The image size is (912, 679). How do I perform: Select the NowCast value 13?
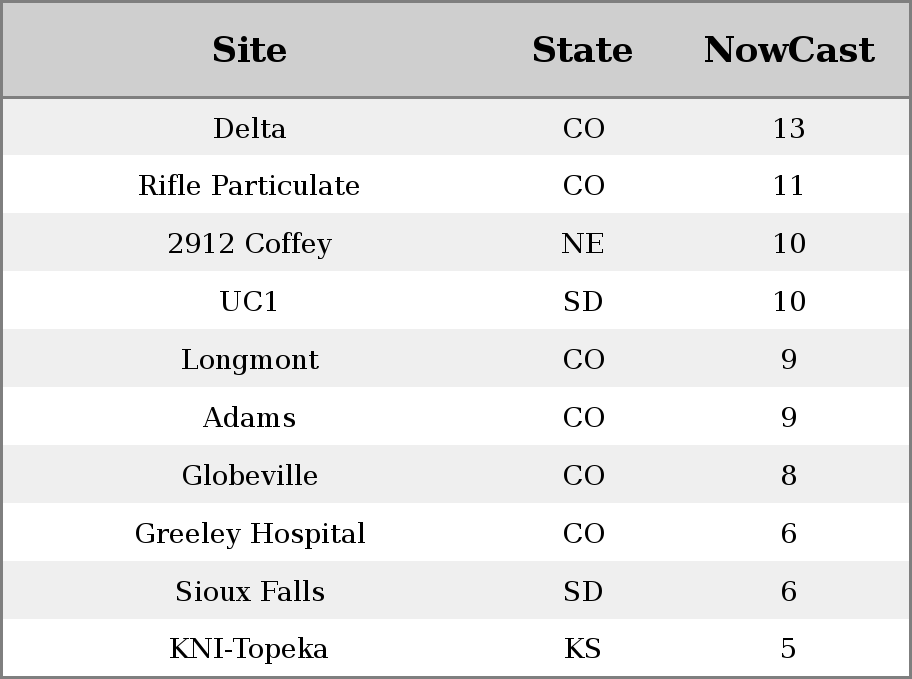(789, 128)
